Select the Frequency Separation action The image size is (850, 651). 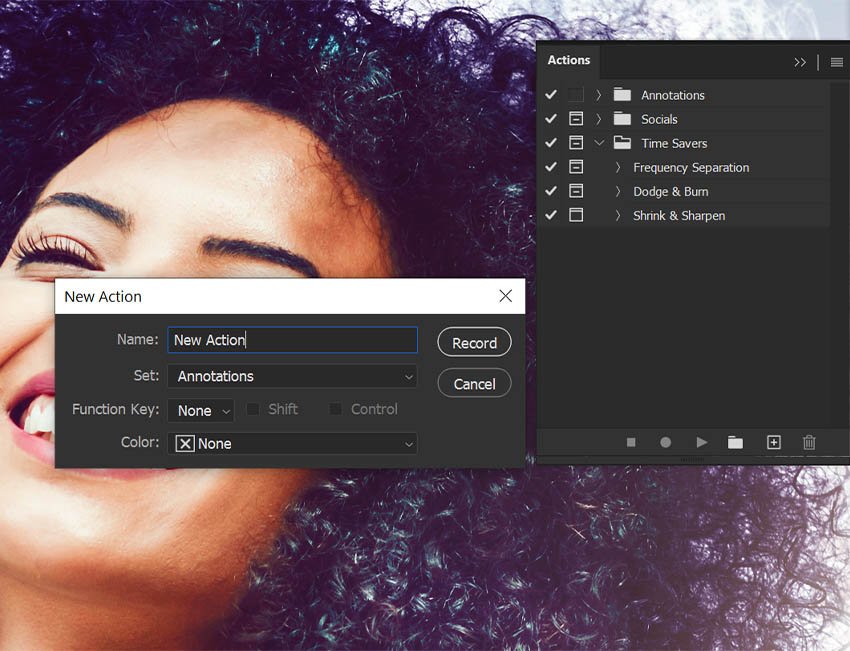point(691,167)
